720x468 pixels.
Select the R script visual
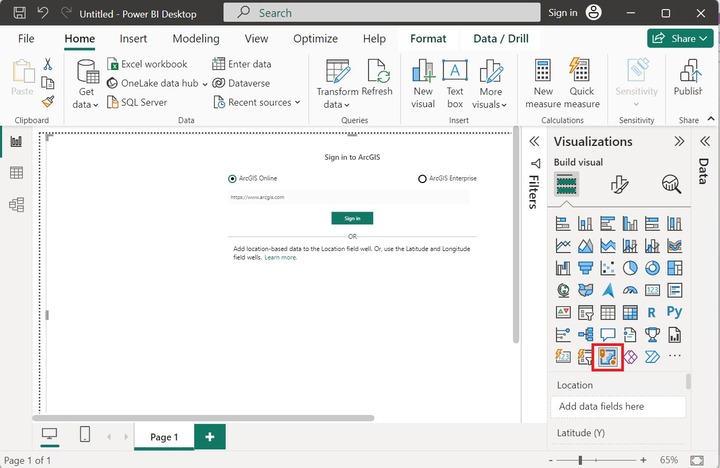click(652, 313)
